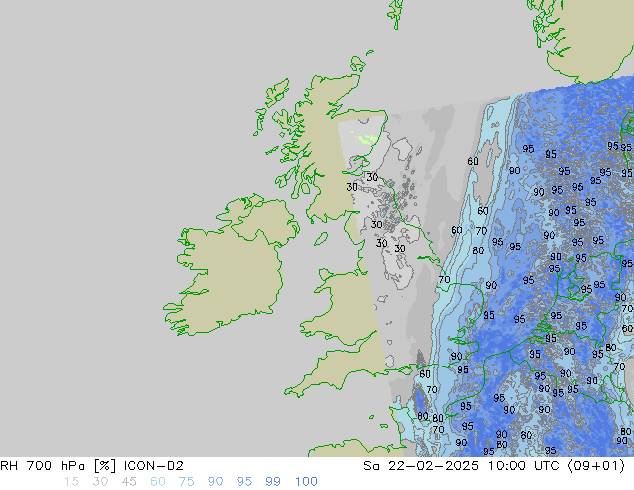Select legend value 100

[x=306, y=482]
